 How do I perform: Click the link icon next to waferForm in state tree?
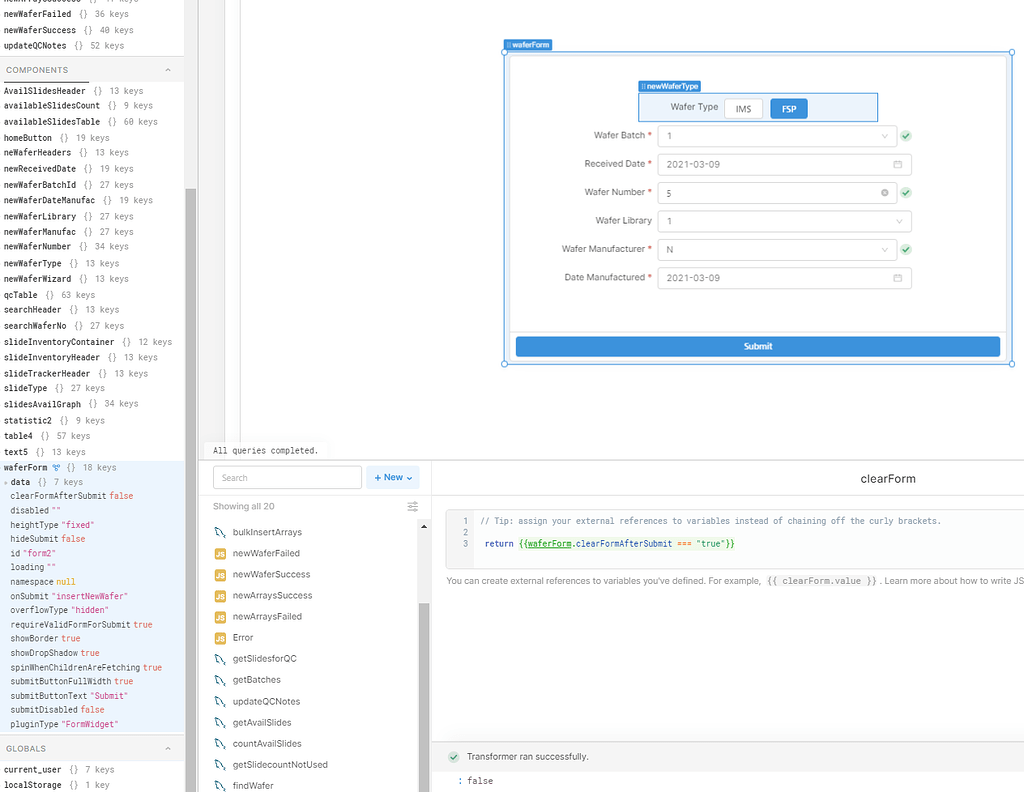coord(55,466)
